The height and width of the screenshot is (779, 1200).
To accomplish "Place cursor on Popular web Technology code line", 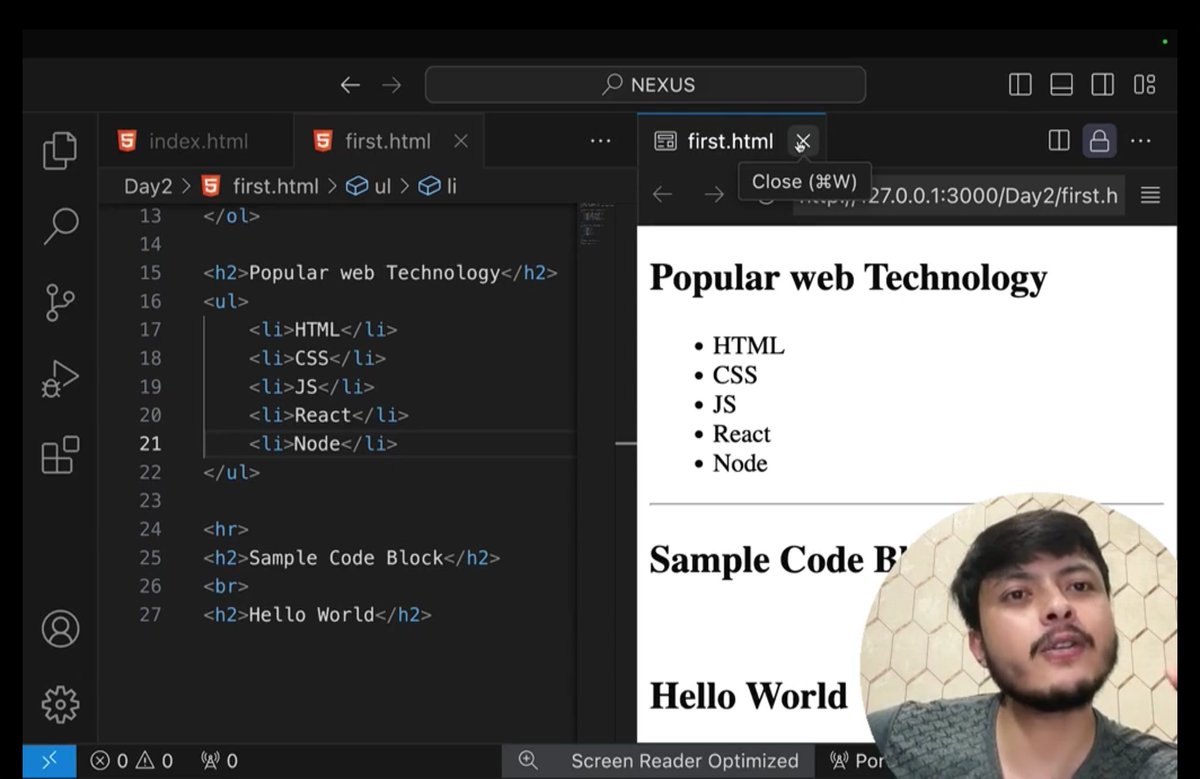I will tap(380, 273).
